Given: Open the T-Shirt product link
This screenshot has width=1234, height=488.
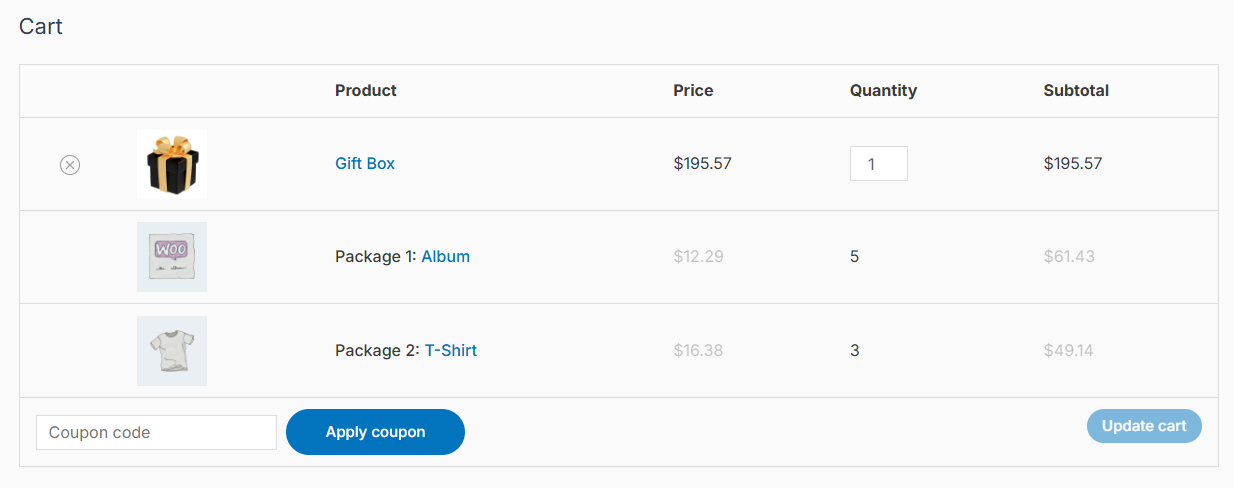Looking at the screenshot, I should (x=451, y=350).
